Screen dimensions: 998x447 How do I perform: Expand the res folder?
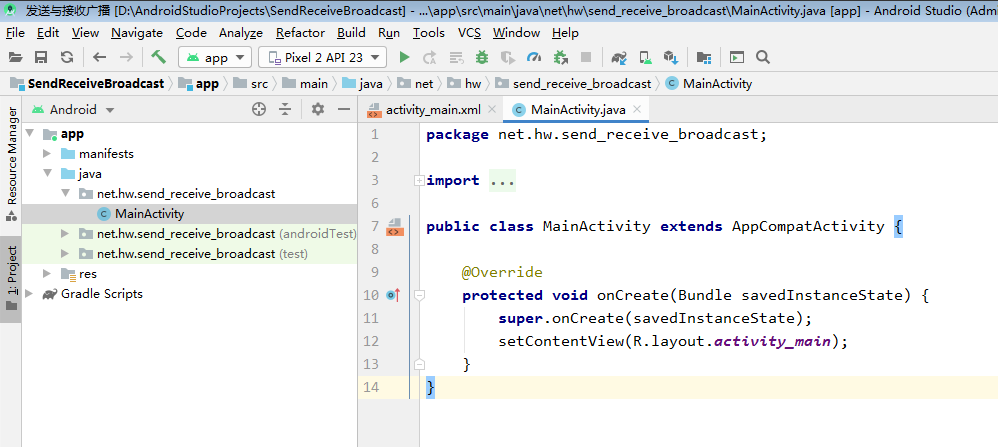click(x=47, y=274)
